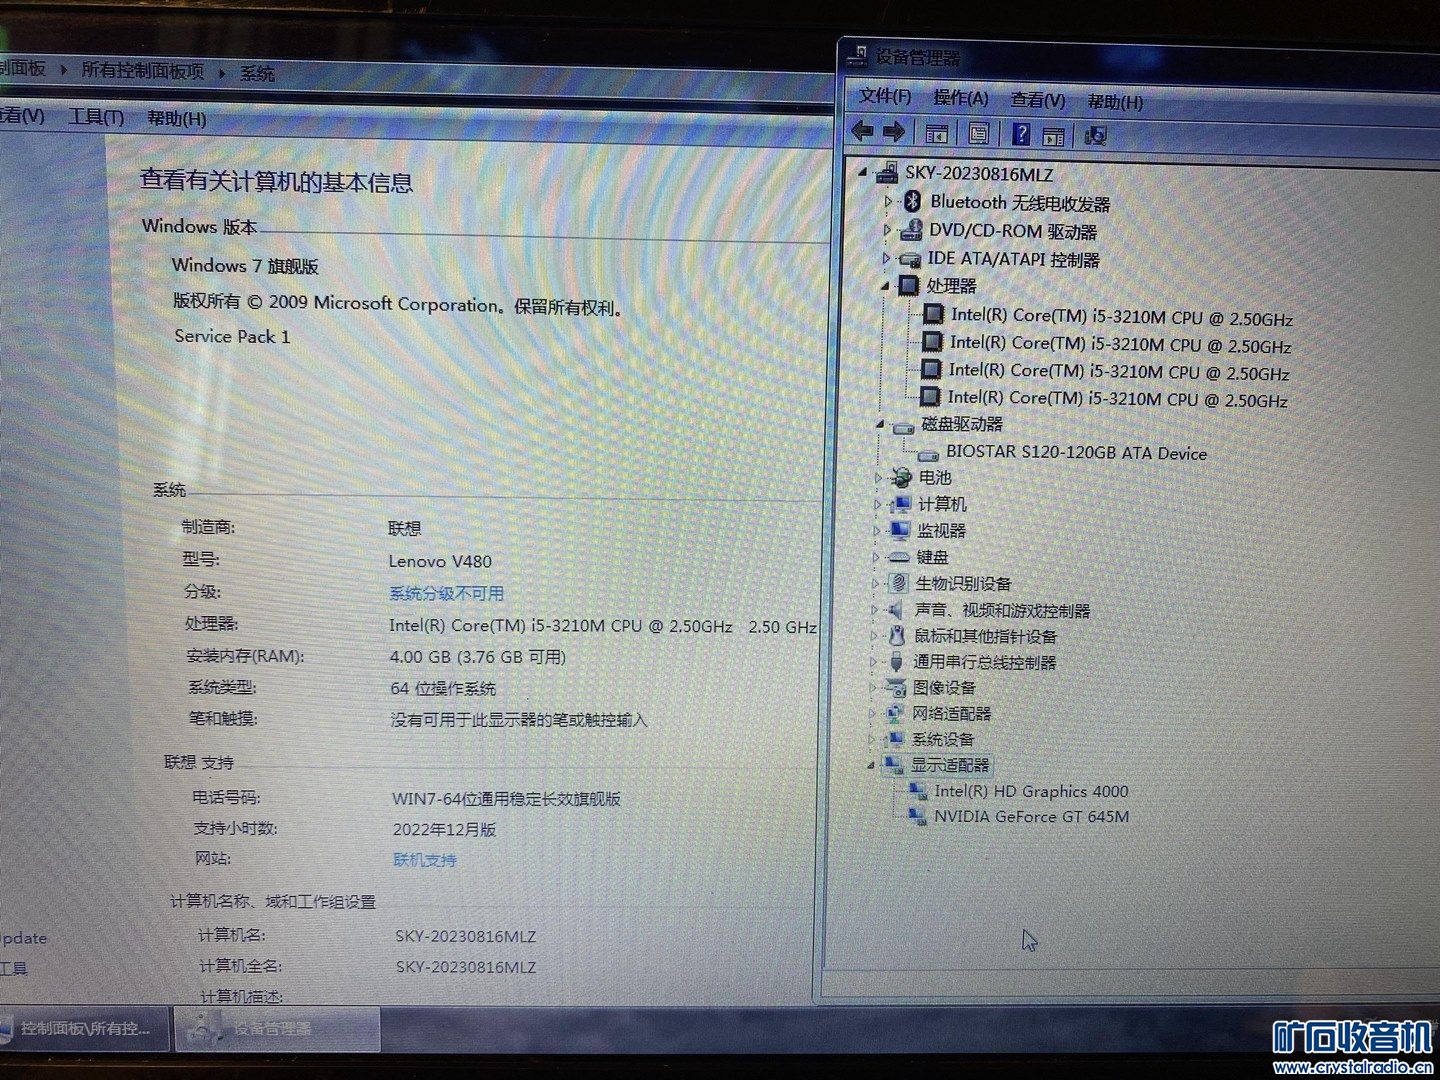Viewport: 1440px width, 1080px height.
Task: Click 系统 in the address breadcrumb
Action: 257,73
